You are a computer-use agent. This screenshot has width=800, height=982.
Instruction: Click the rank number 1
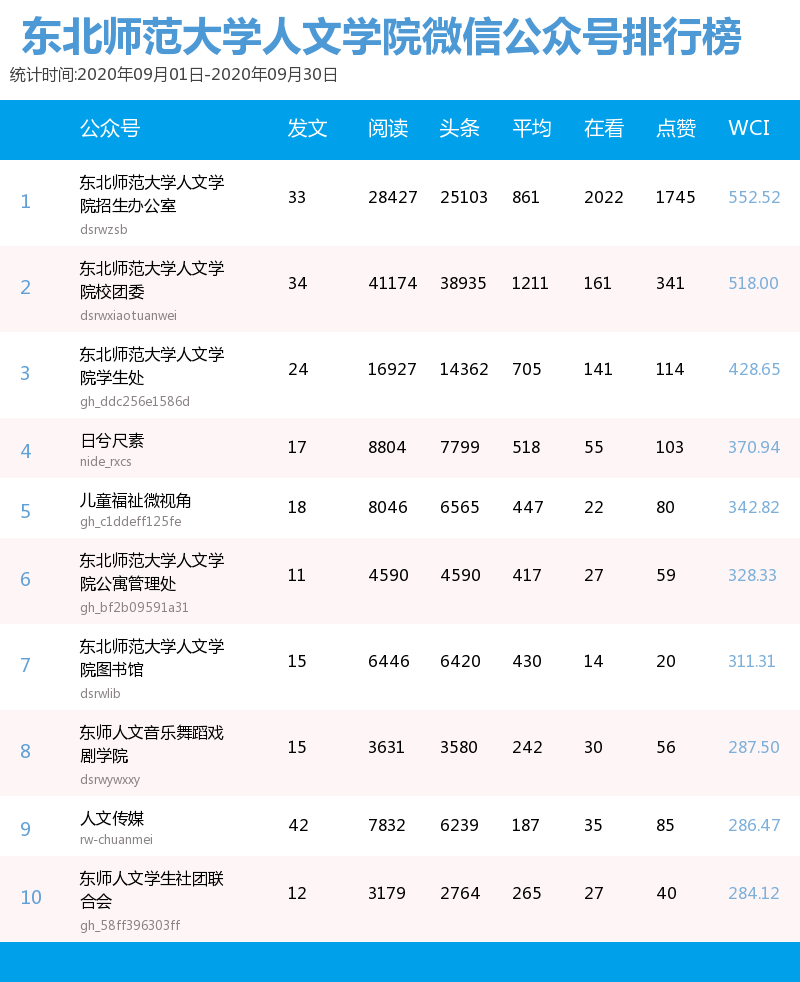pos(26,201)
